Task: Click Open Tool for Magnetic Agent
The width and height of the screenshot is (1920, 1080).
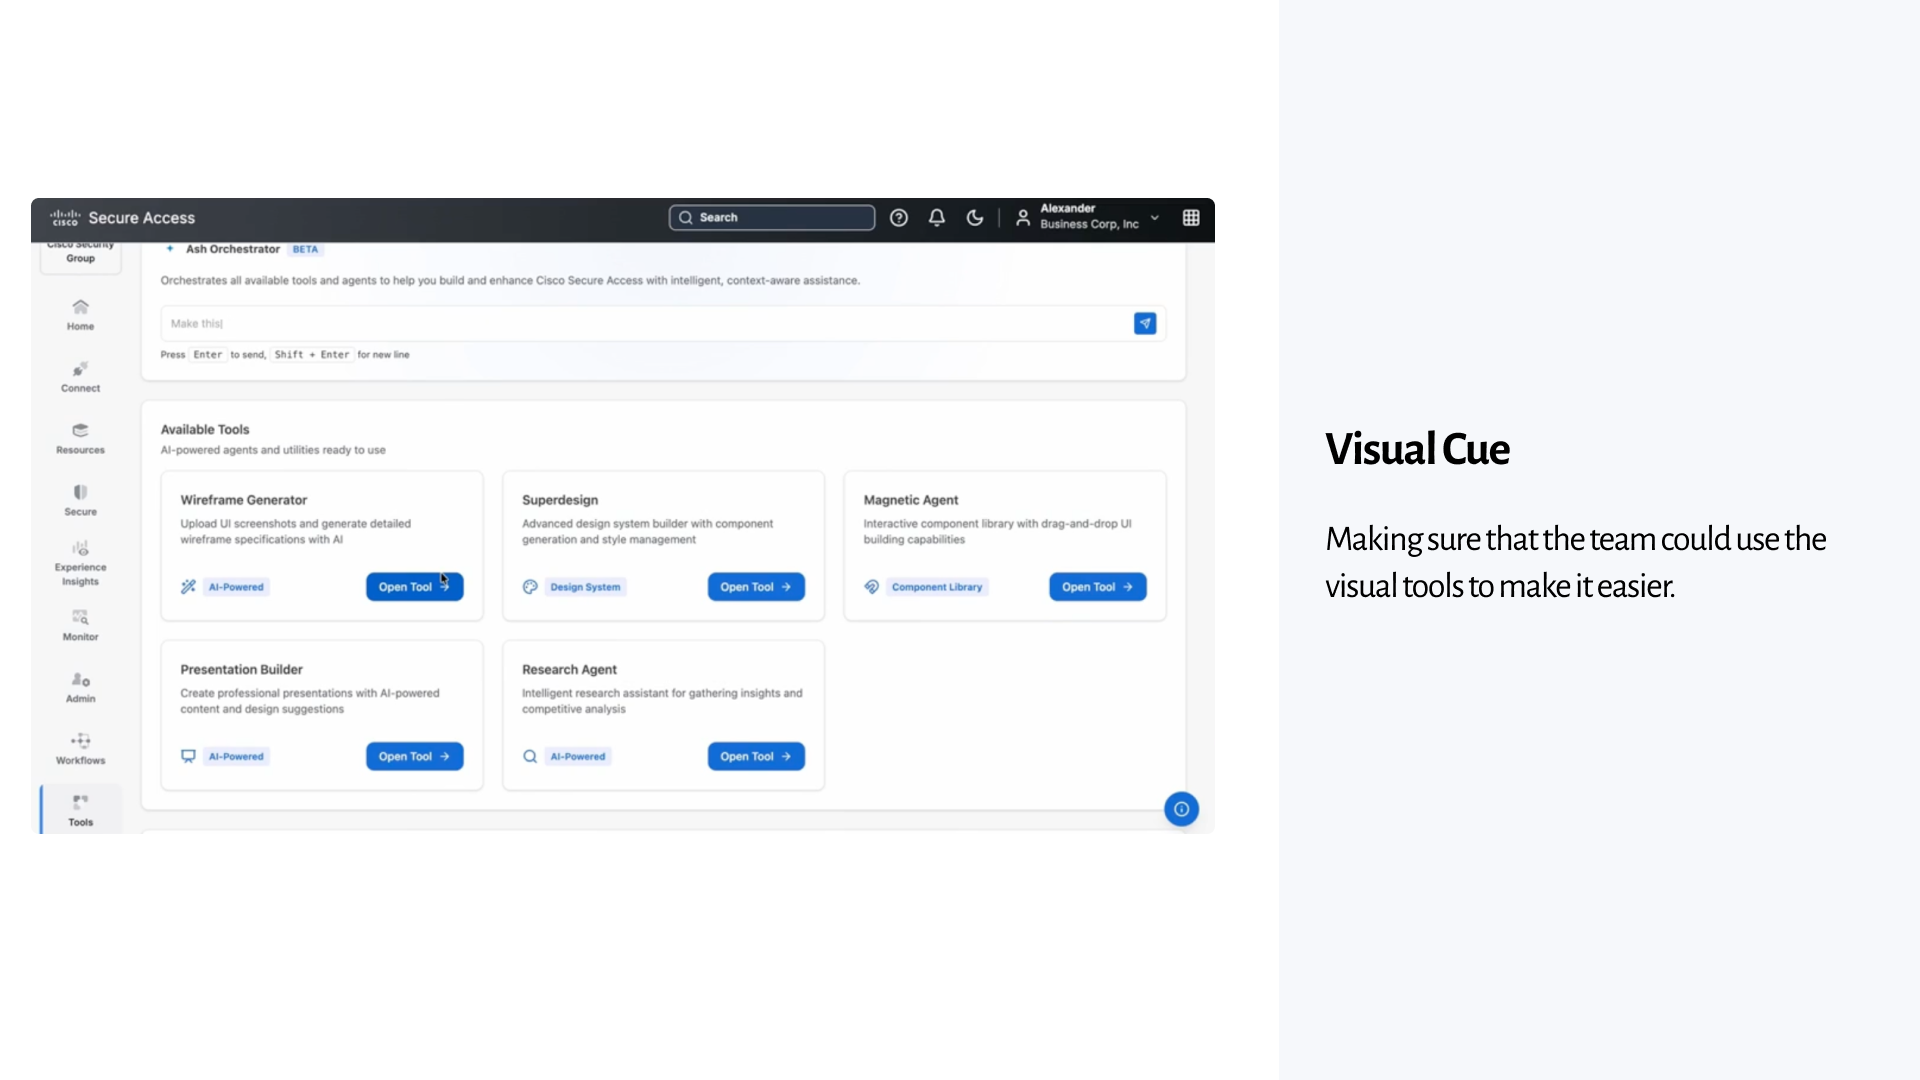Action: coord(1097,587)
